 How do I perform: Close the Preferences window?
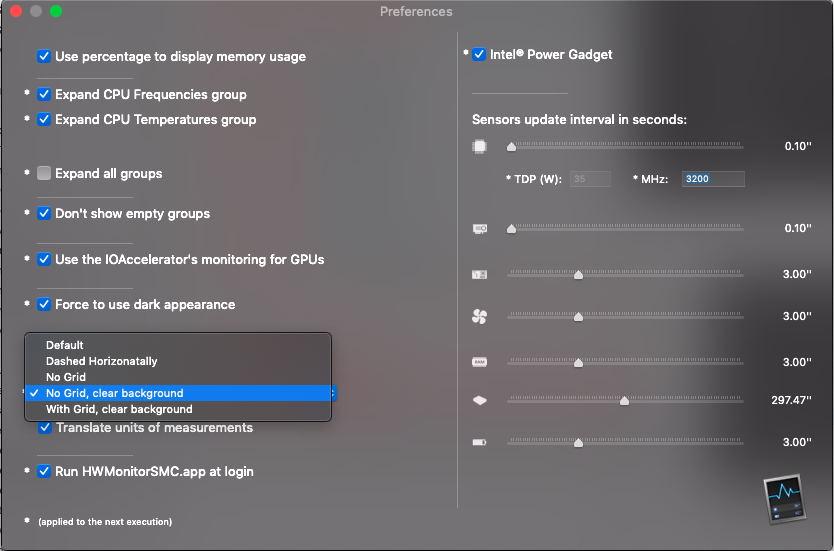(16, 11)
